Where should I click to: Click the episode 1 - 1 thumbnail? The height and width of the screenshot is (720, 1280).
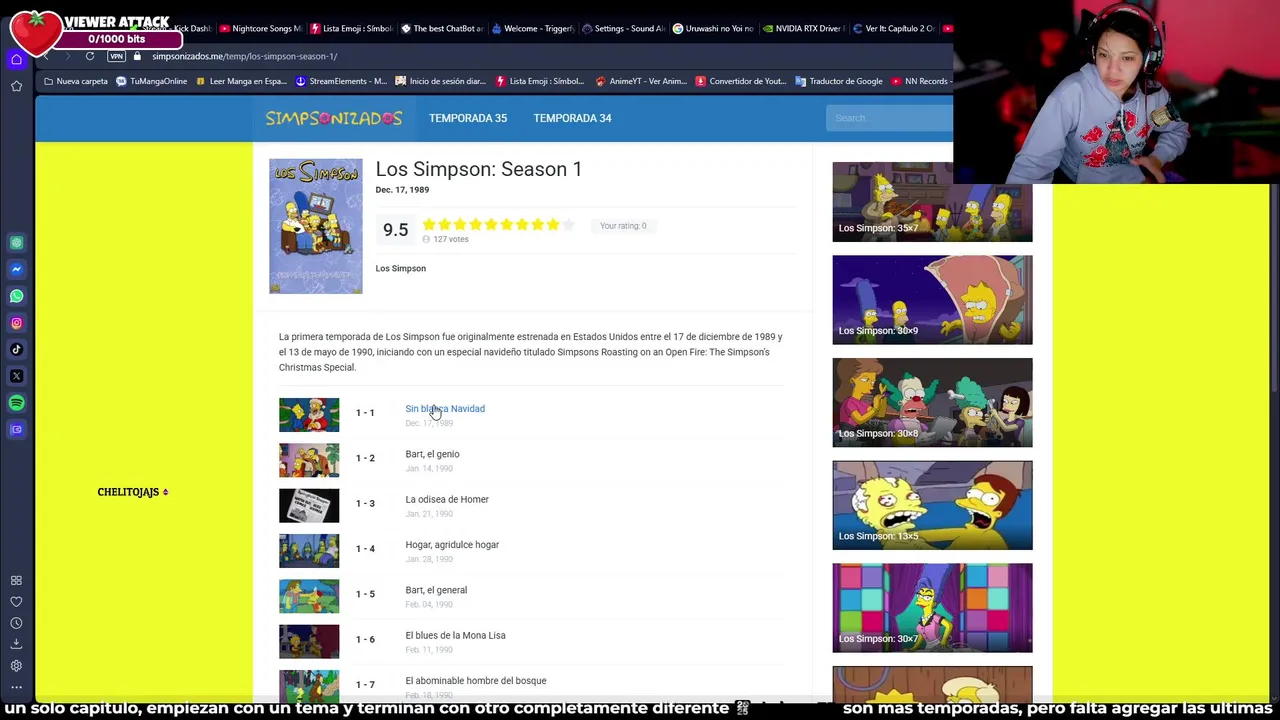point(309,415)
